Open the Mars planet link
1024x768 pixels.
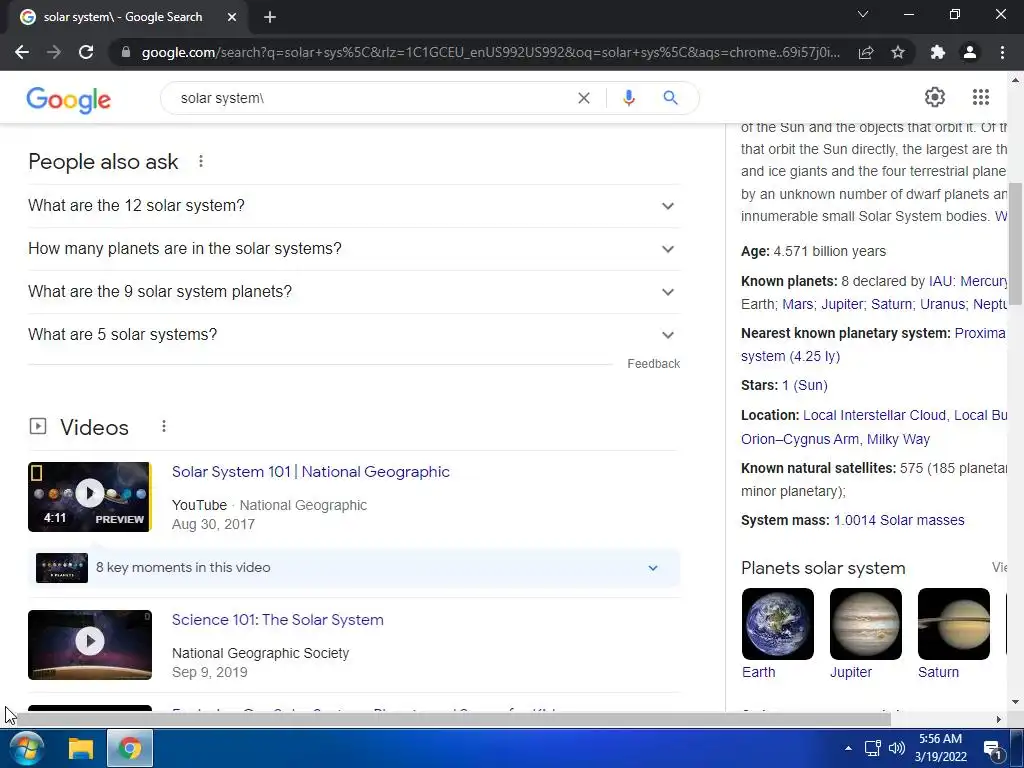797,304
